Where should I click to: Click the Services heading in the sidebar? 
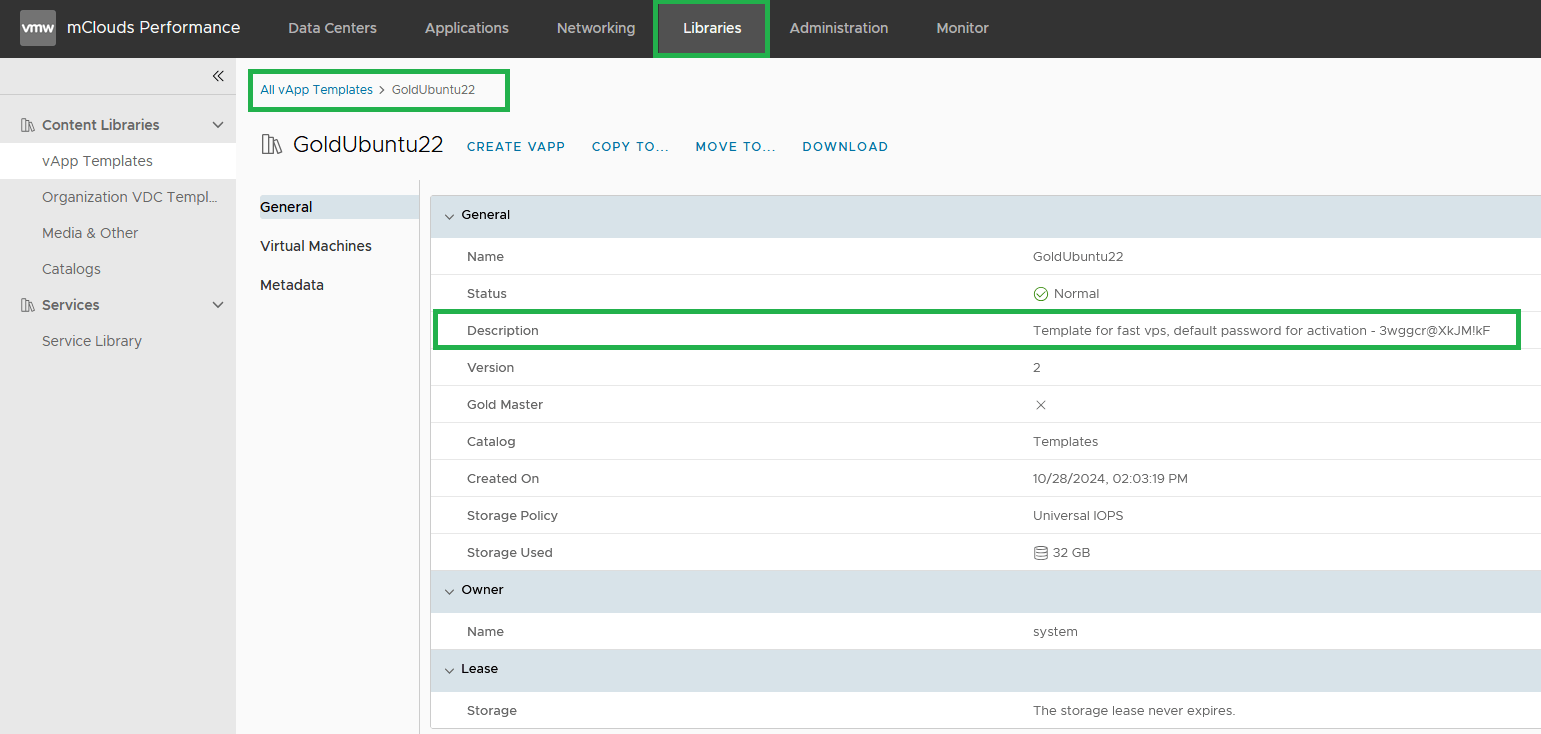70,305
